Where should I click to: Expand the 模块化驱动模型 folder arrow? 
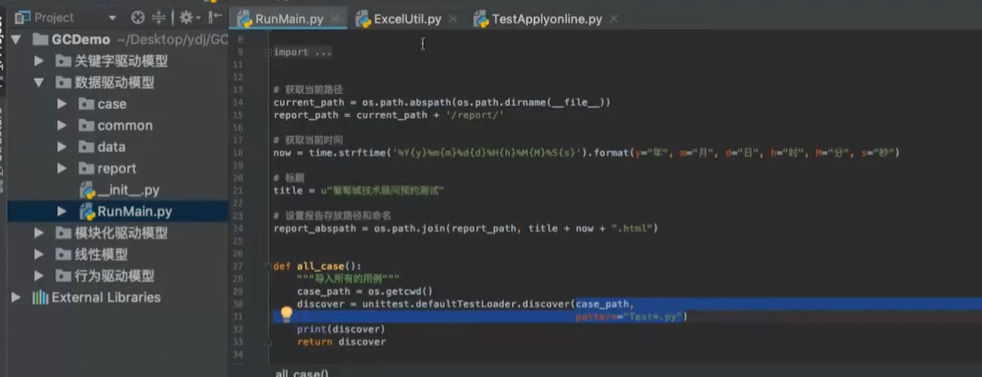39,233
